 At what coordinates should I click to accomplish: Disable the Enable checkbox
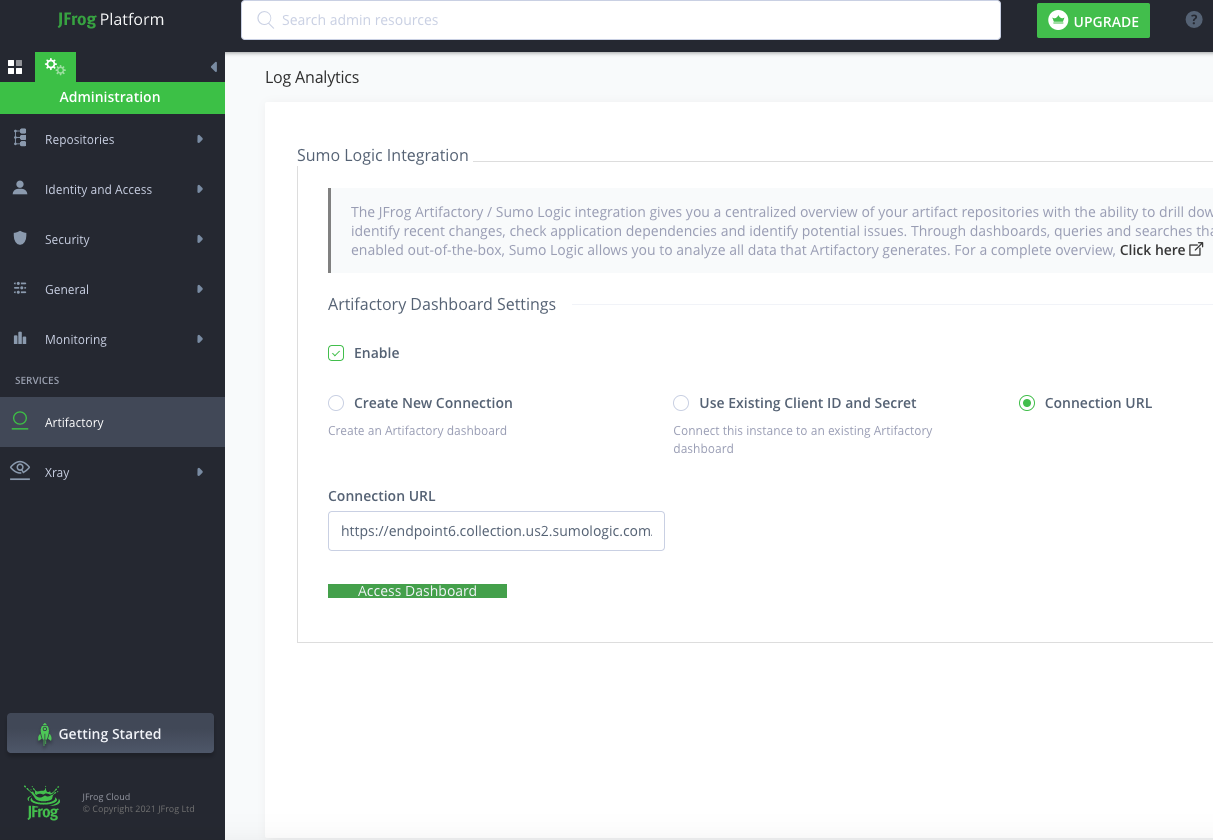(x=336, y=353)
